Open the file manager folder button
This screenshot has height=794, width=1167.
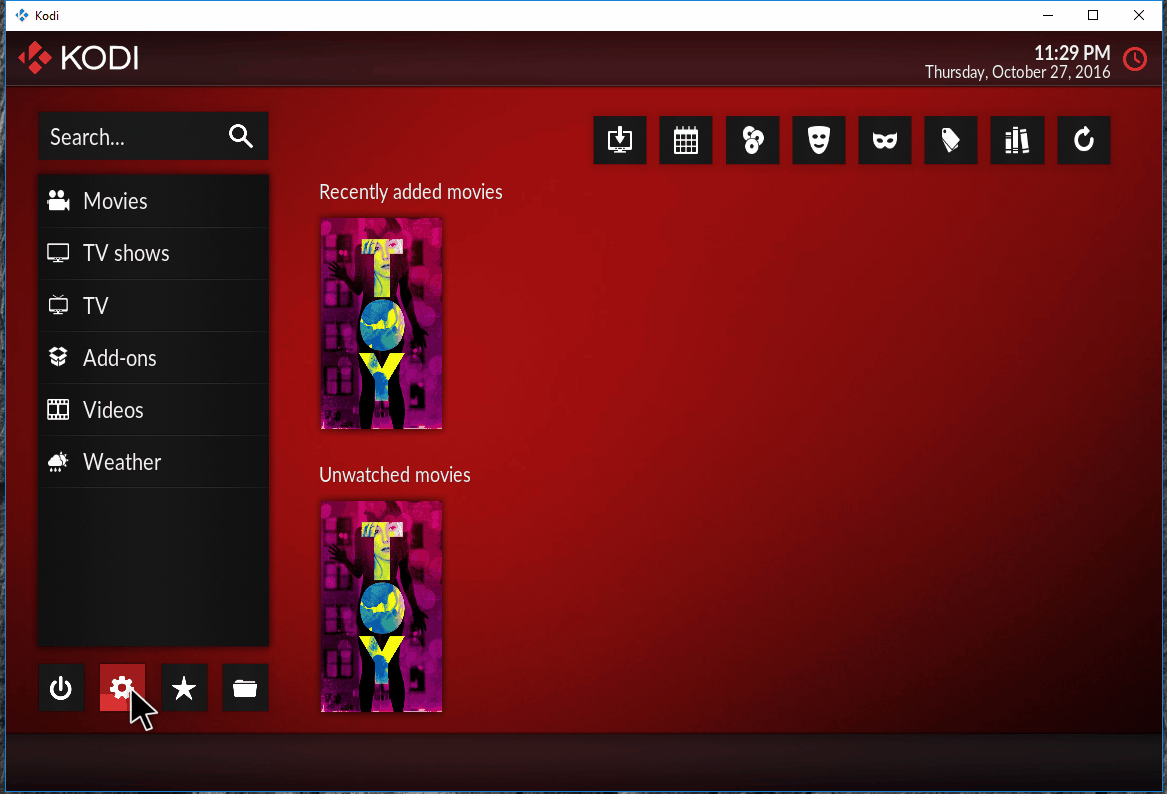(x=245, y=688)
